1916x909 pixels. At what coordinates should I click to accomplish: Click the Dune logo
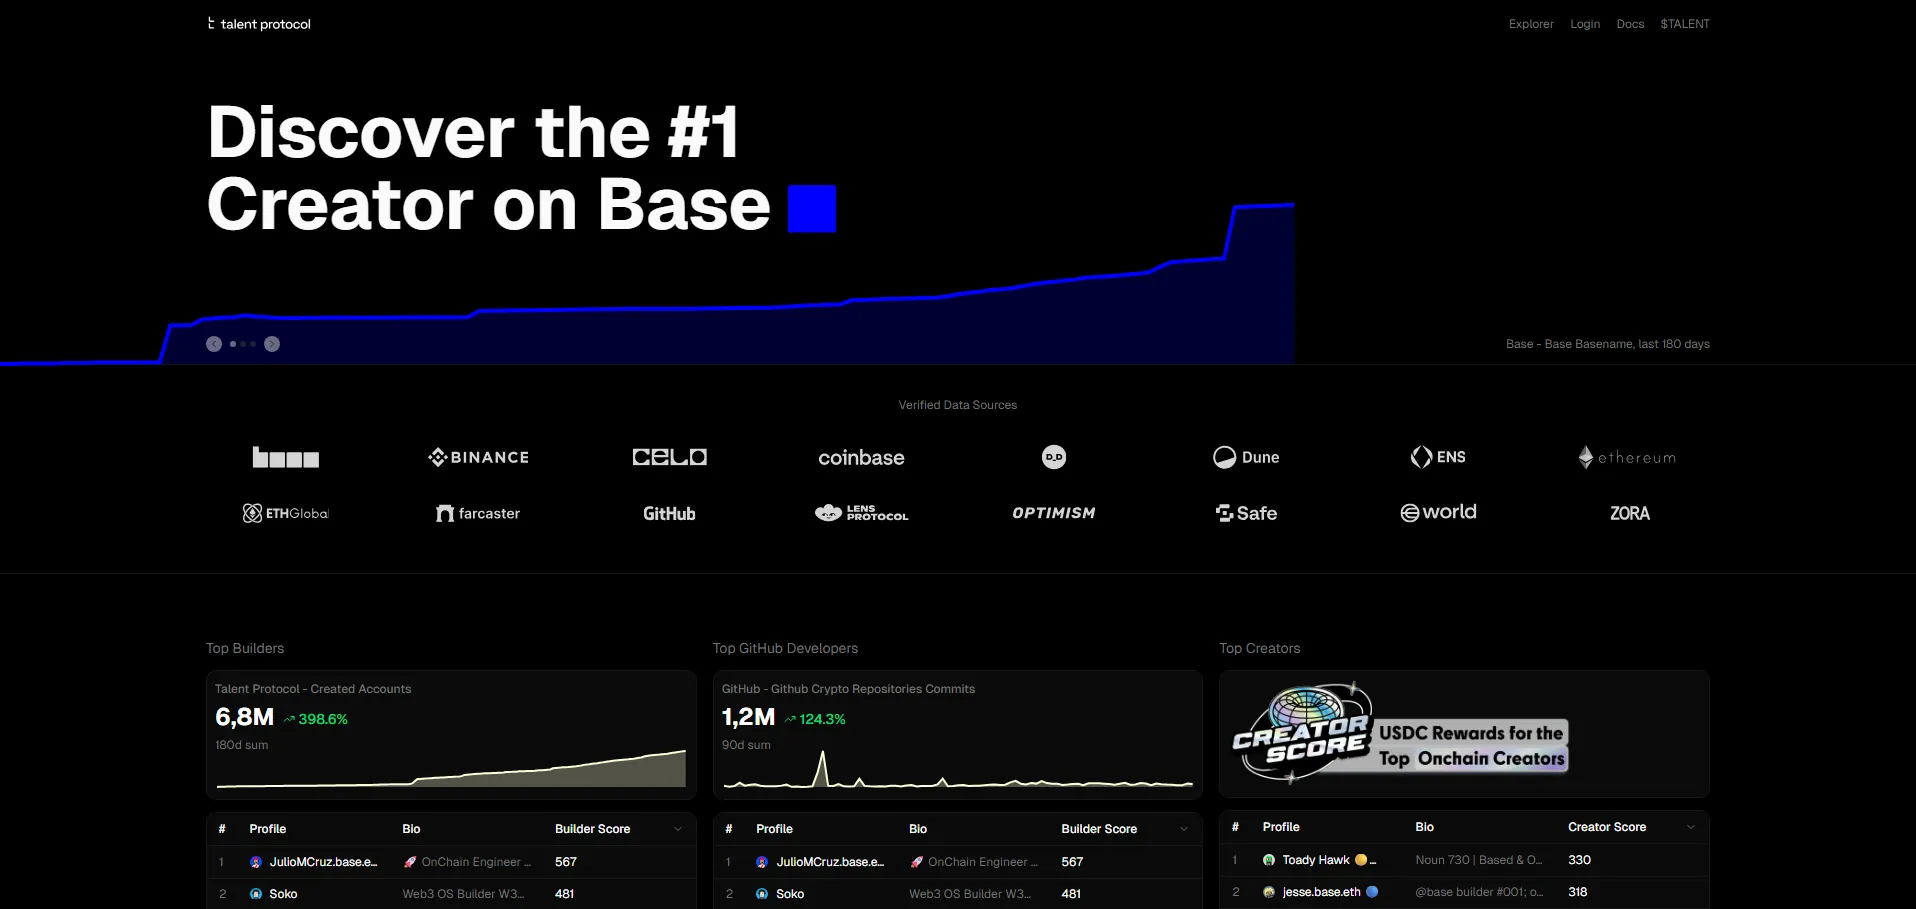tap(1246, 457)
